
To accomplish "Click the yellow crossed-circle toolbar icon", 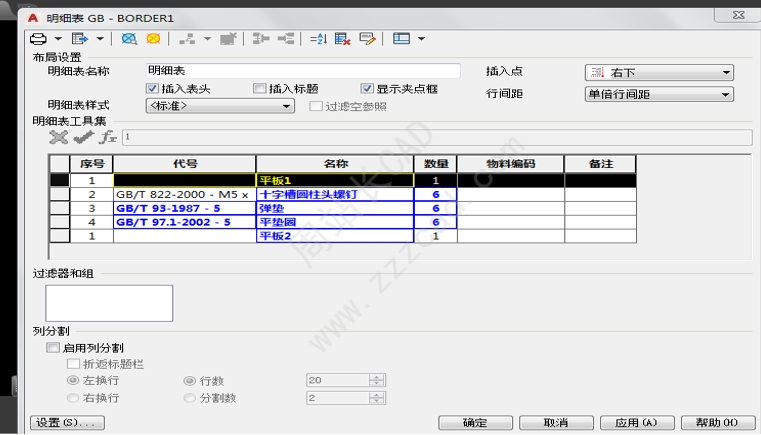I will [x=153, y=39].
